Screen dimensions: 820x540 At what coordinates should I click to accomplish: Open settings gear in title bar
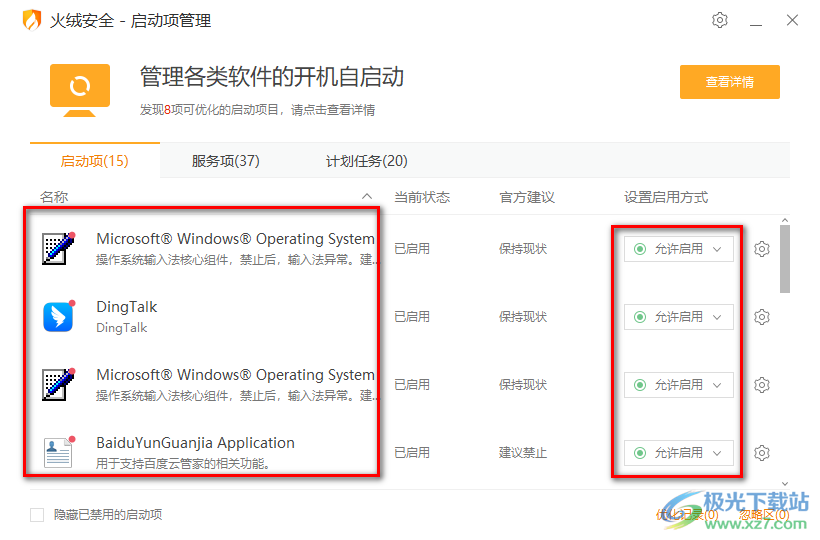[x=720, y=20]
